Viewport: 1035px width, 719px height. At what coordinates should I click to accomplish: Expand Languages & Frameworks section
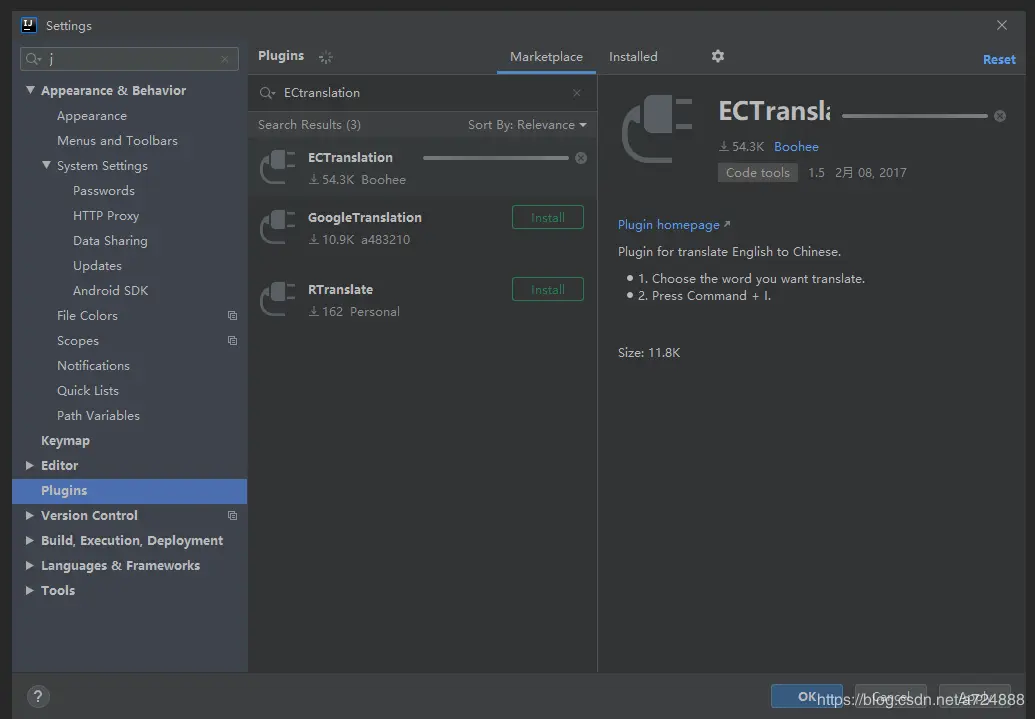[x=30, y=566]
